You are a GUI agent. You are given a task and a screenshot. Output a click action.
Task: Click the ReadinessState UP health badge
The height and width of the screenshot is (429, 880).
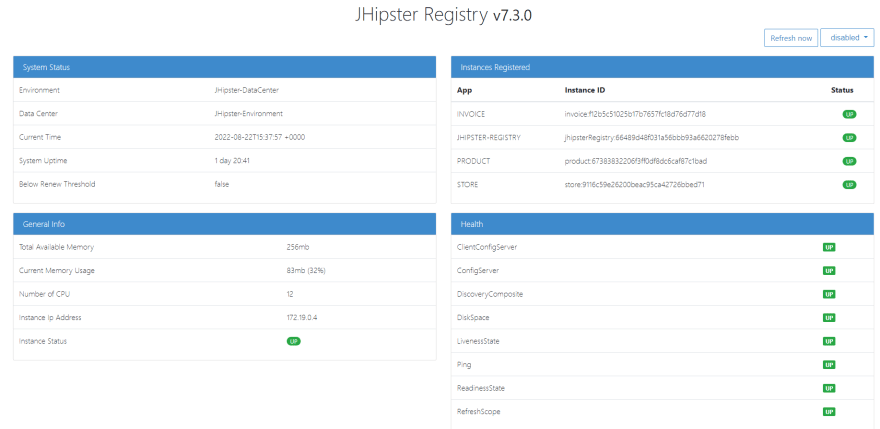[829, 389]
